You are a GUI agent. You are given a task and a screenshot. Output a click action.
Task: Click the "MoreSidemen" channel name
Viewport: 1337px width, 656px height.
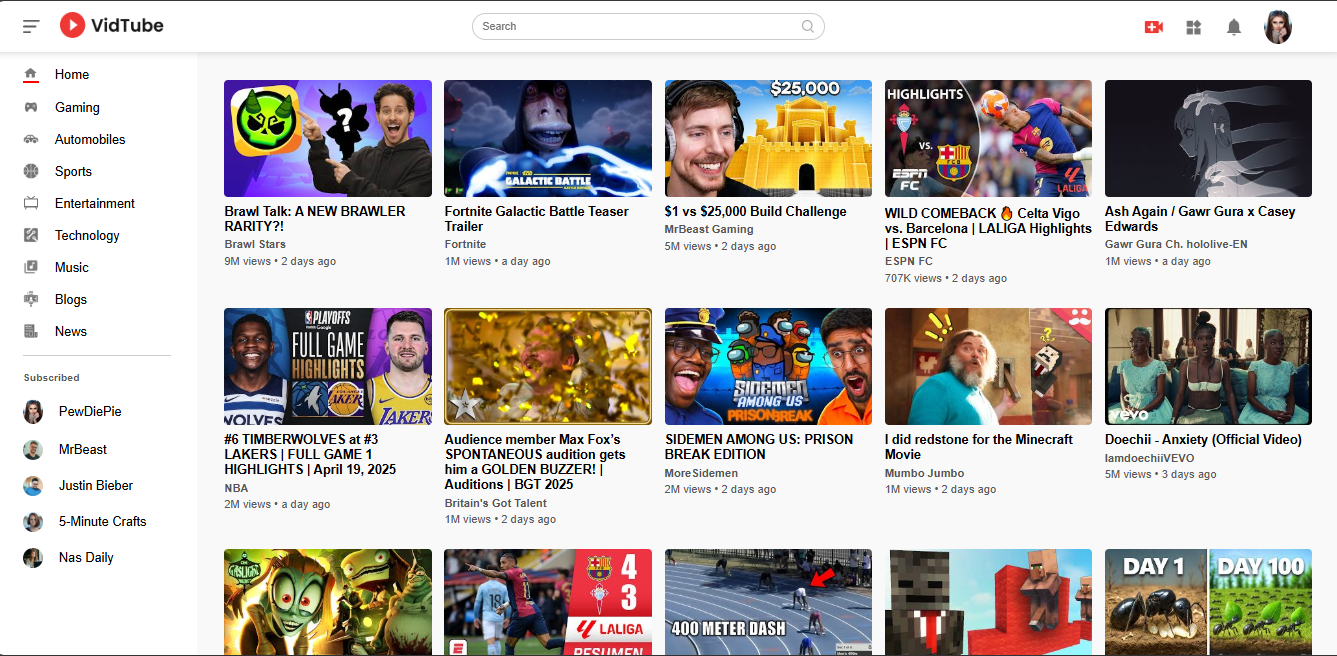(701, 473)
